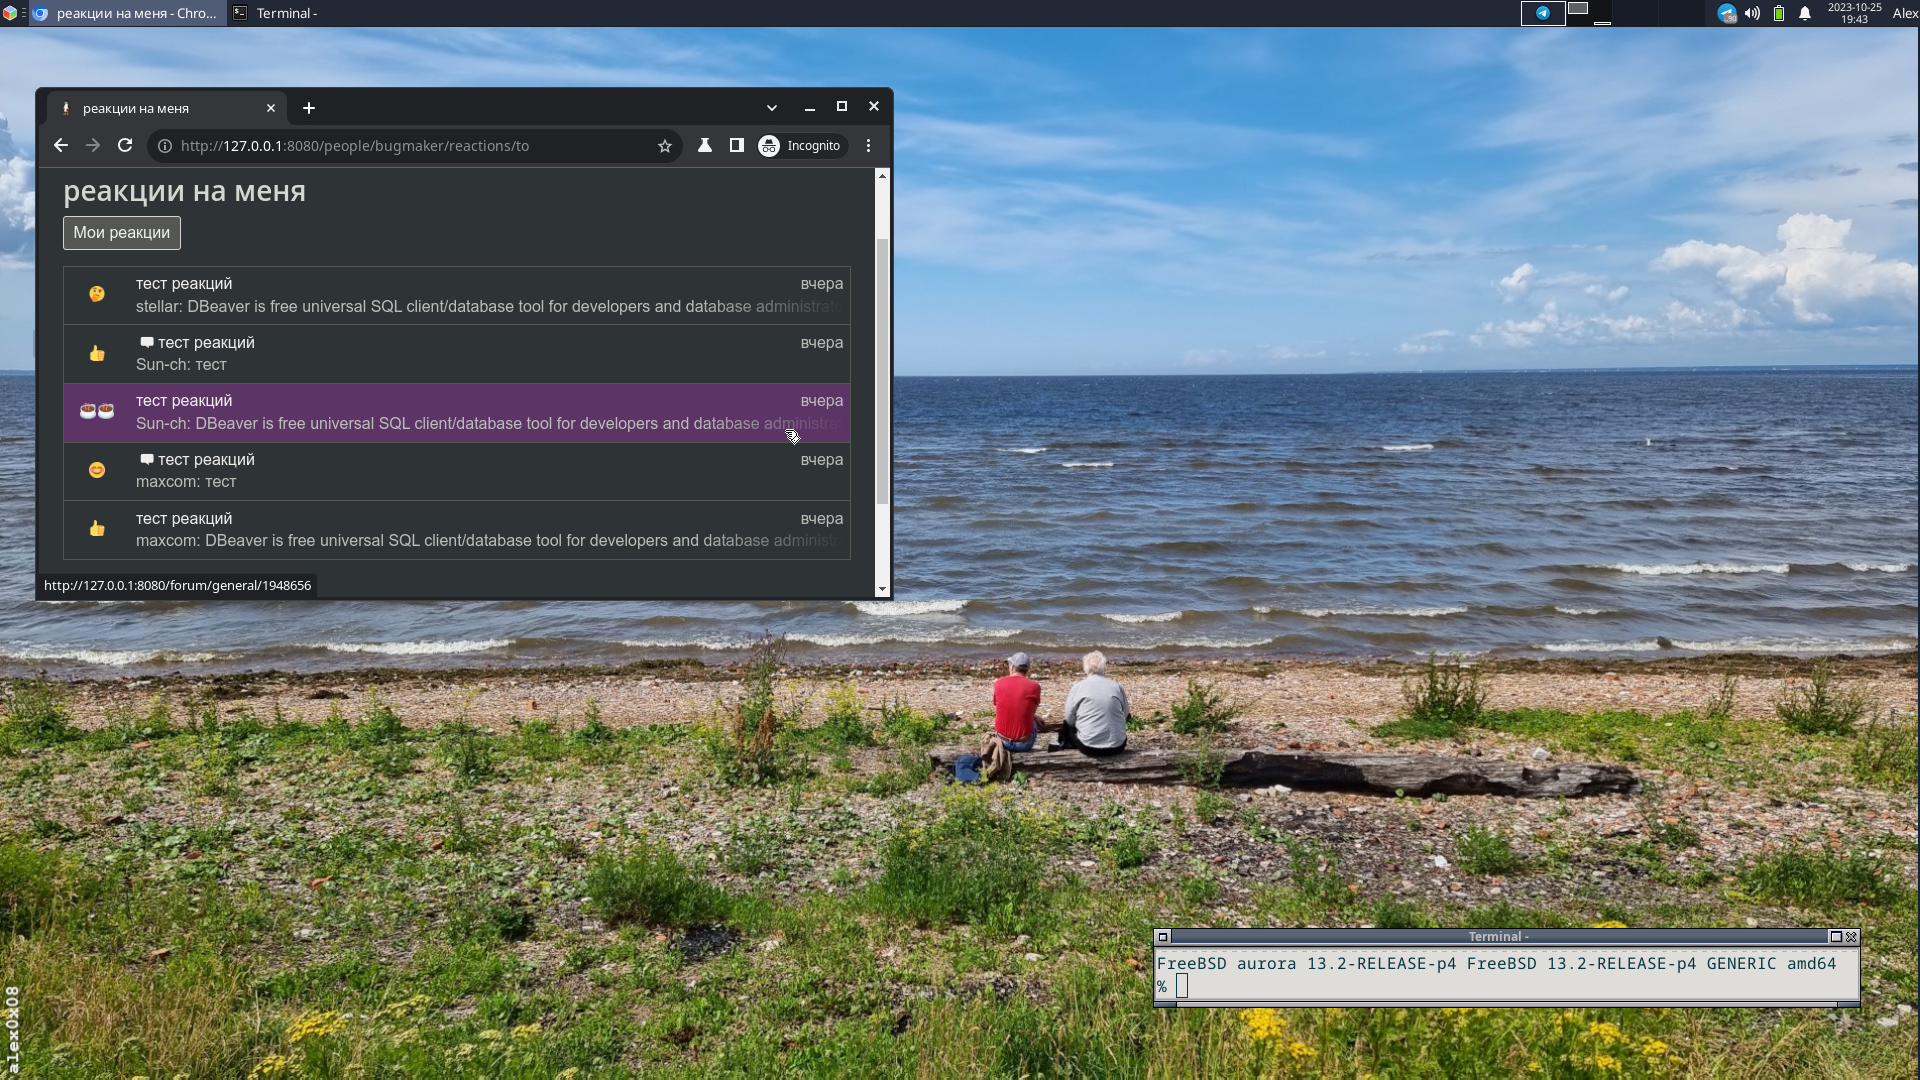Screen dimensions: 1920x1080
Task: Bookmark page with the star icon
Action: pyautogui.click(x=665, y=146)
